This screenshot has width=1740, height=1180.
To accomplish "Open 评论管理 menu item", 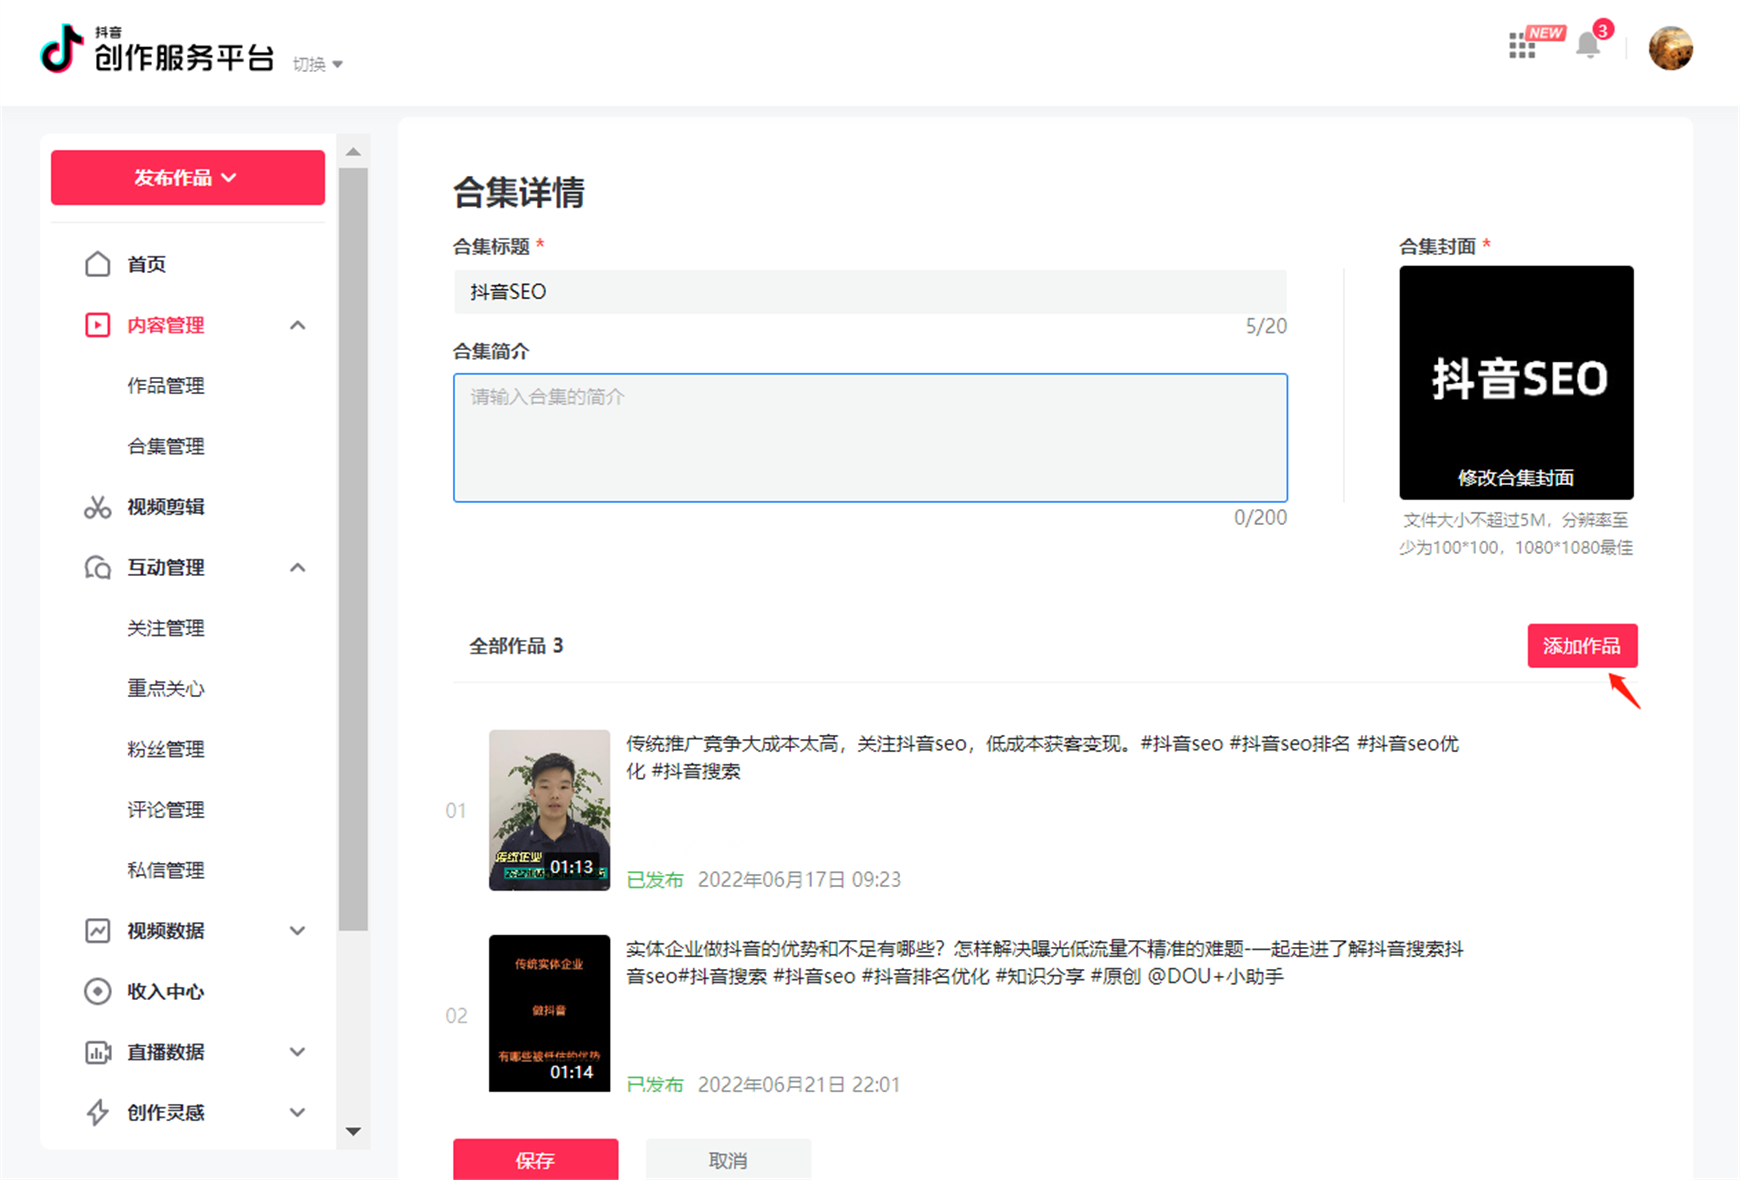I will pyautogui.click(x=166, y=810).
